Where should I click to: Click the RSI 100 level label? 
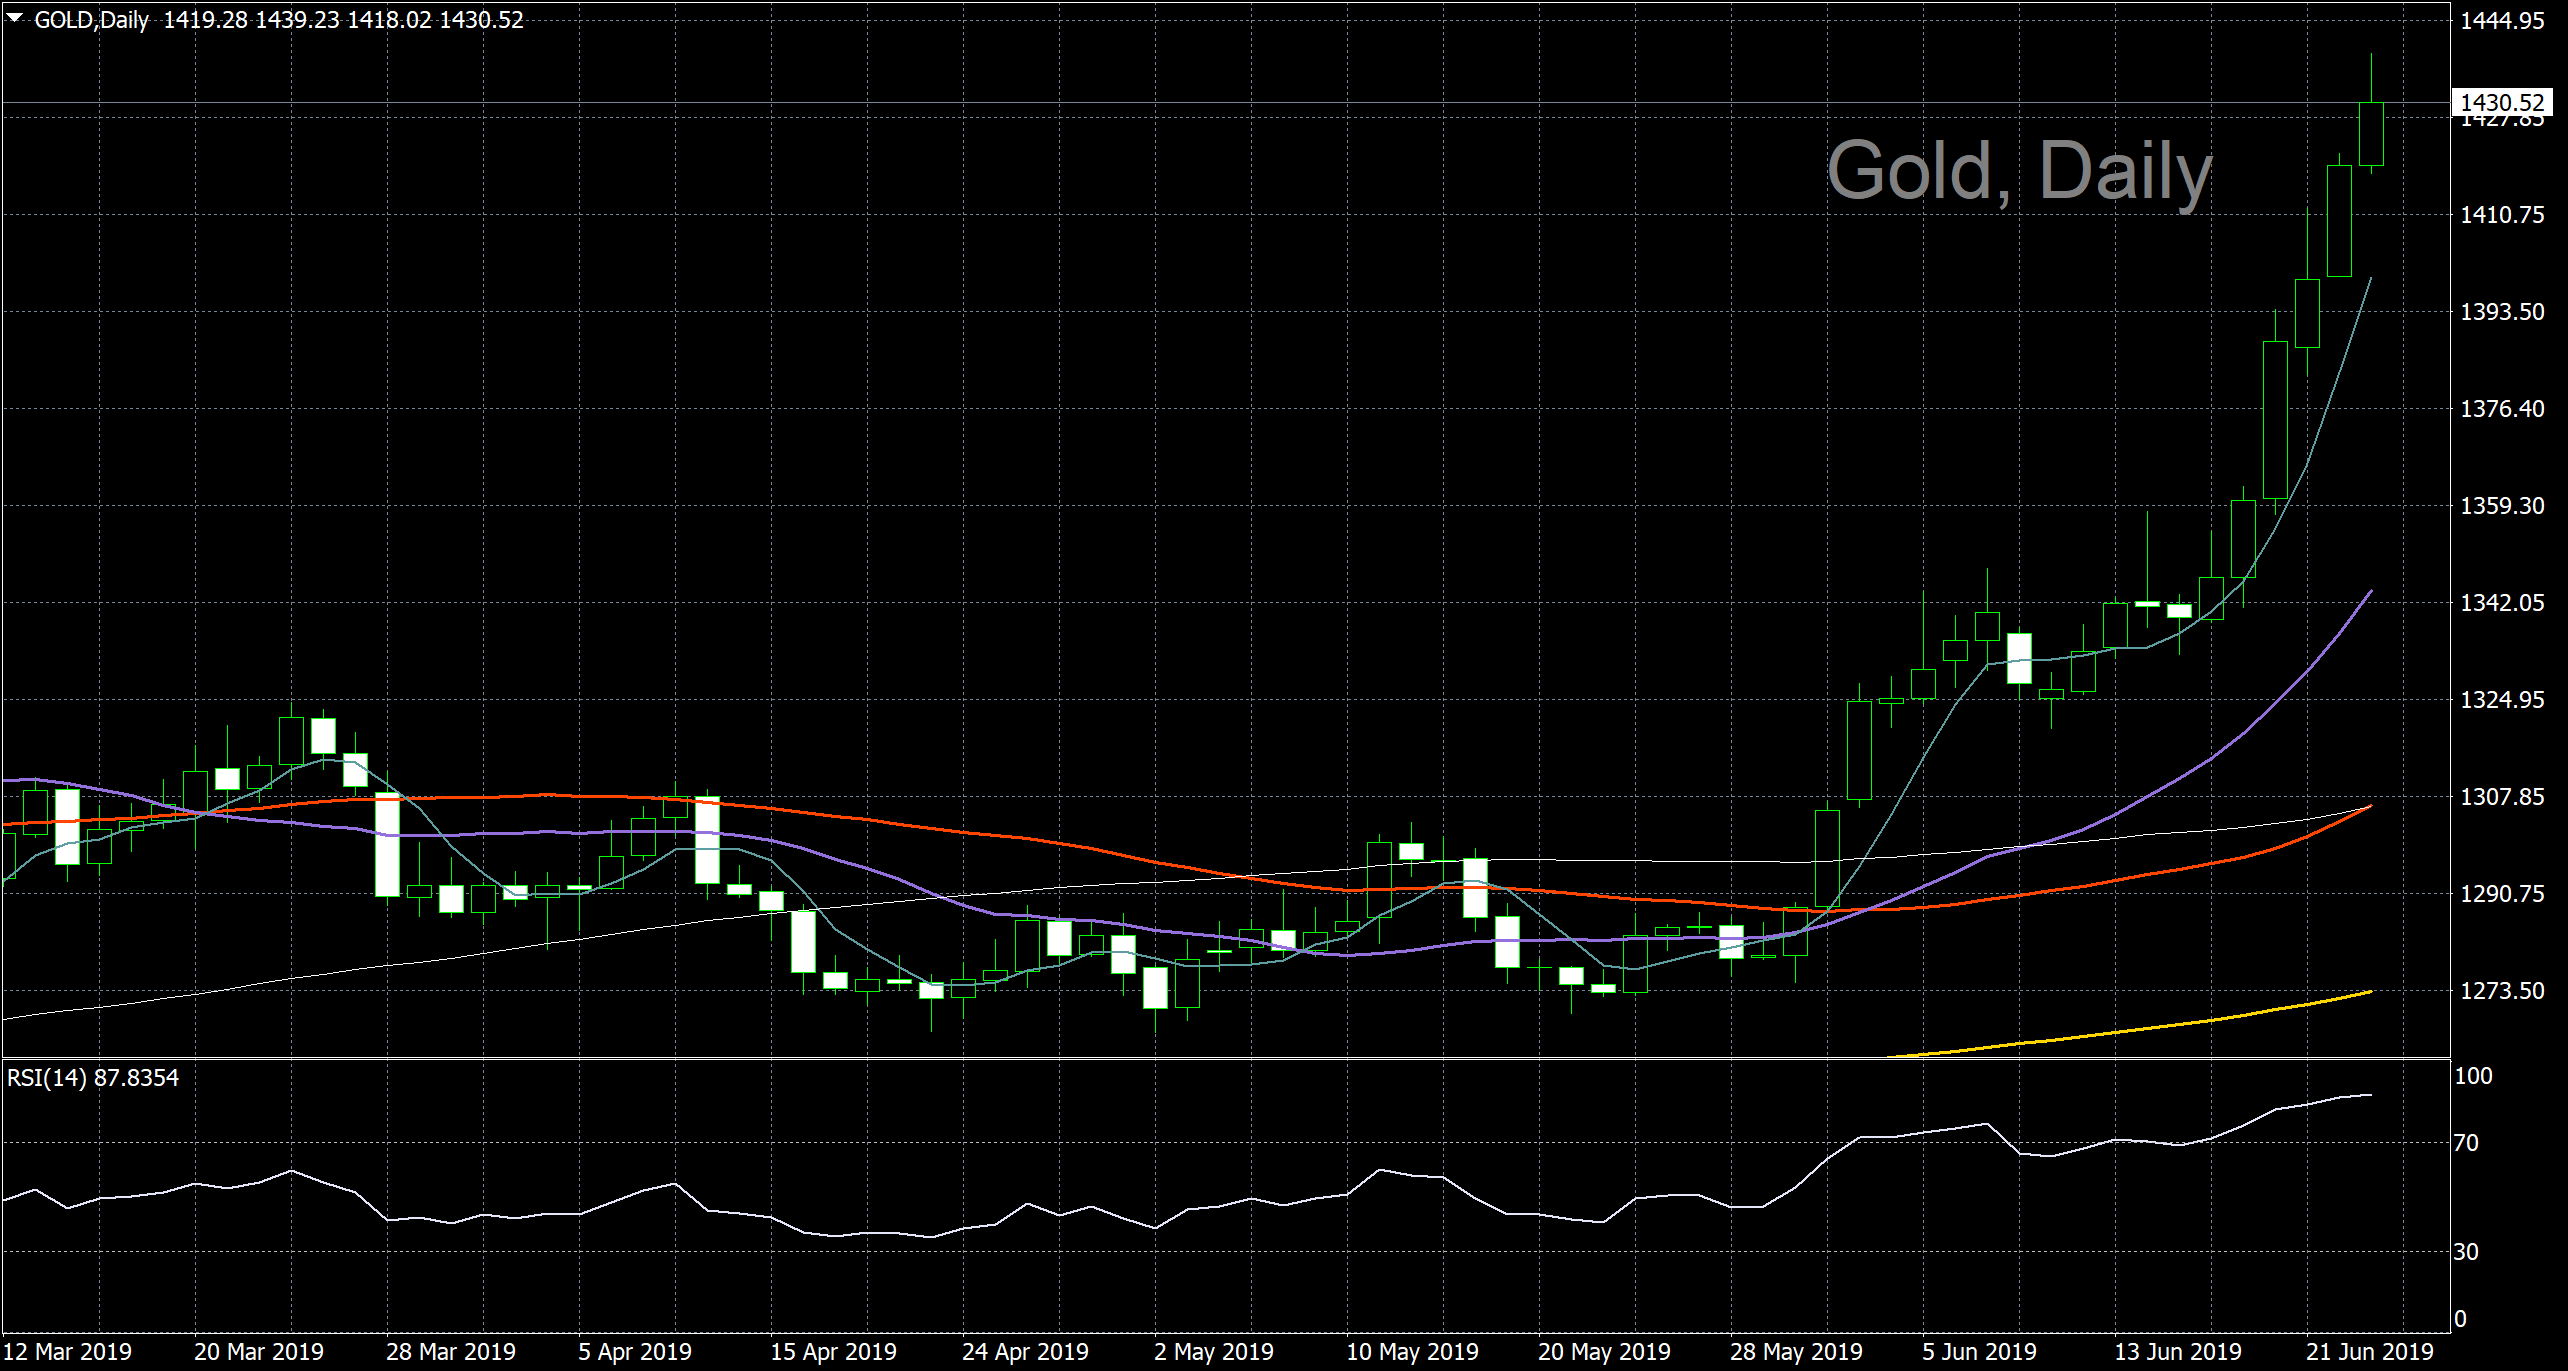click(2474, 1076)
